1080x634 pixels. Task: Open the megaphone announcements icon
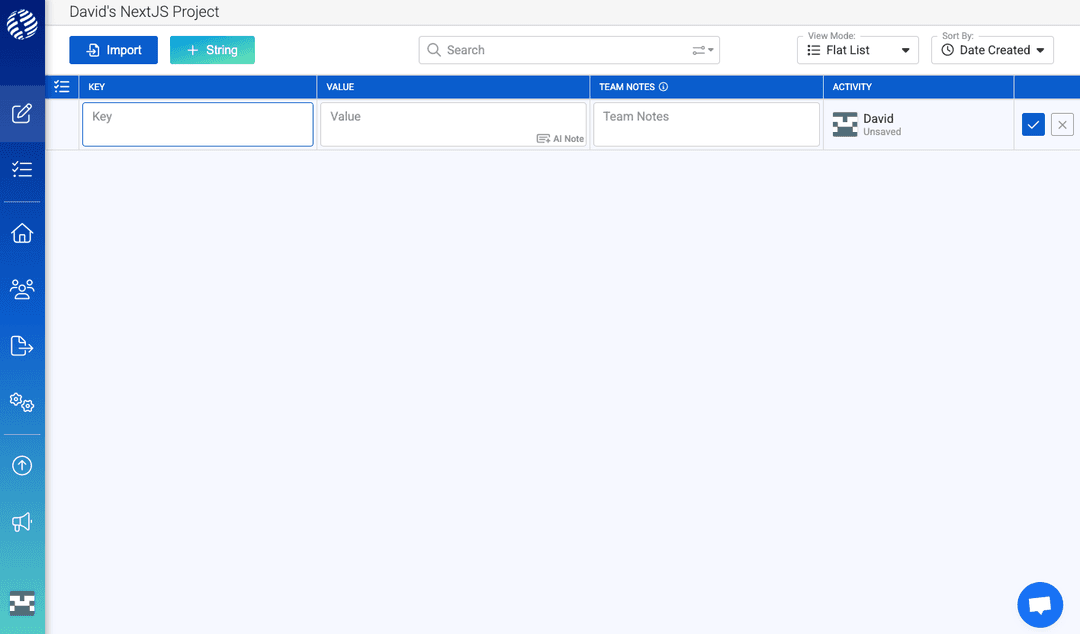(22, 522)
